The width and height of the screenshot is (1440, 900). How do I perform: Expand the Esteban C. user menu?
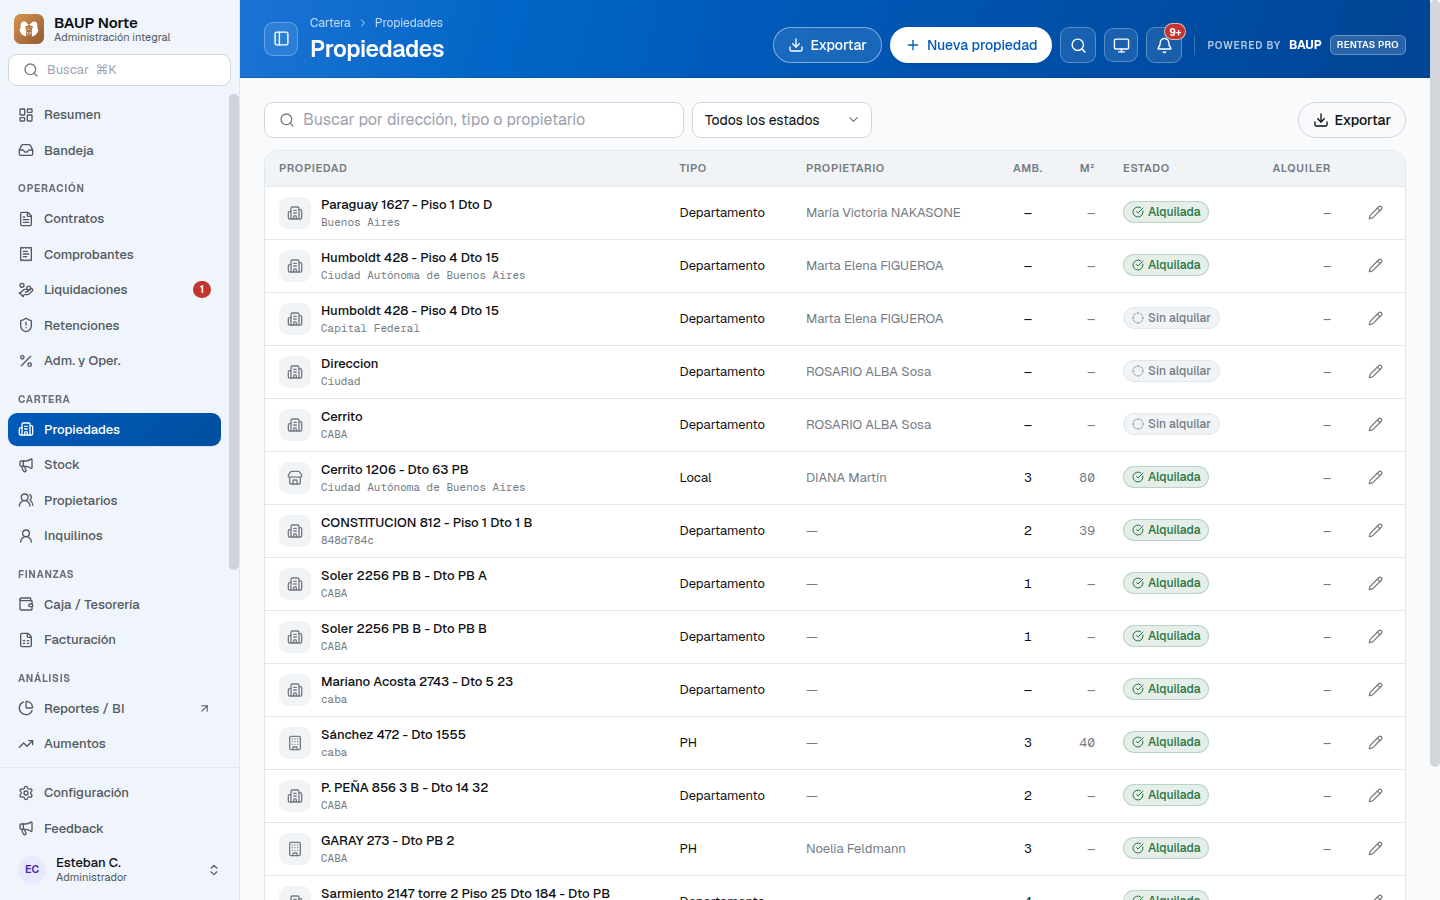(119, 870)
